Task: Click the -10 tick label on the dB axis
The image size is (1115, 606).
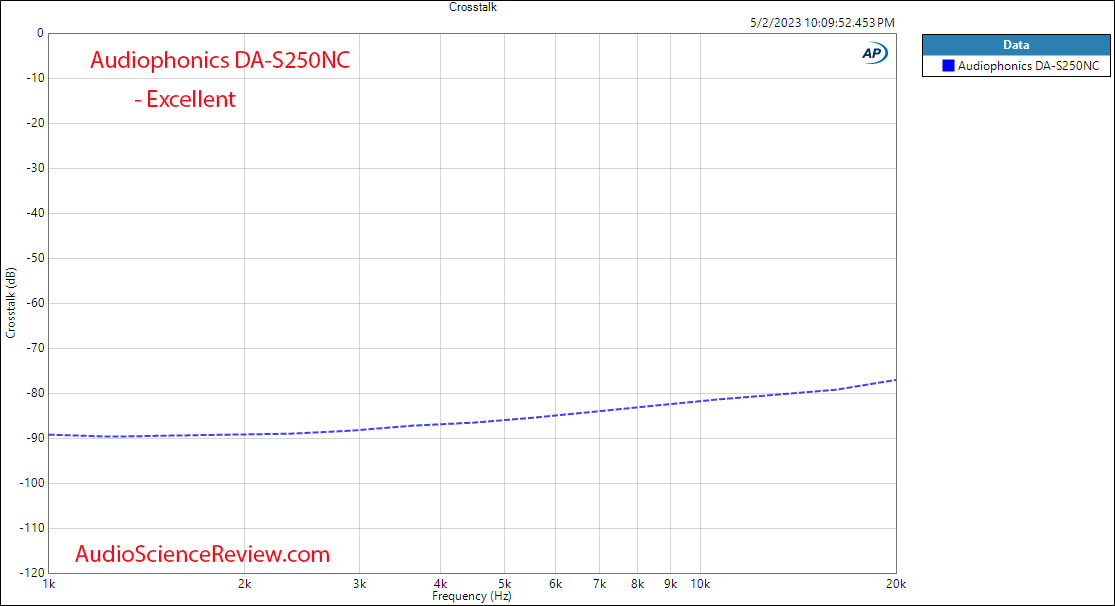Action: [x=35, y=78]
